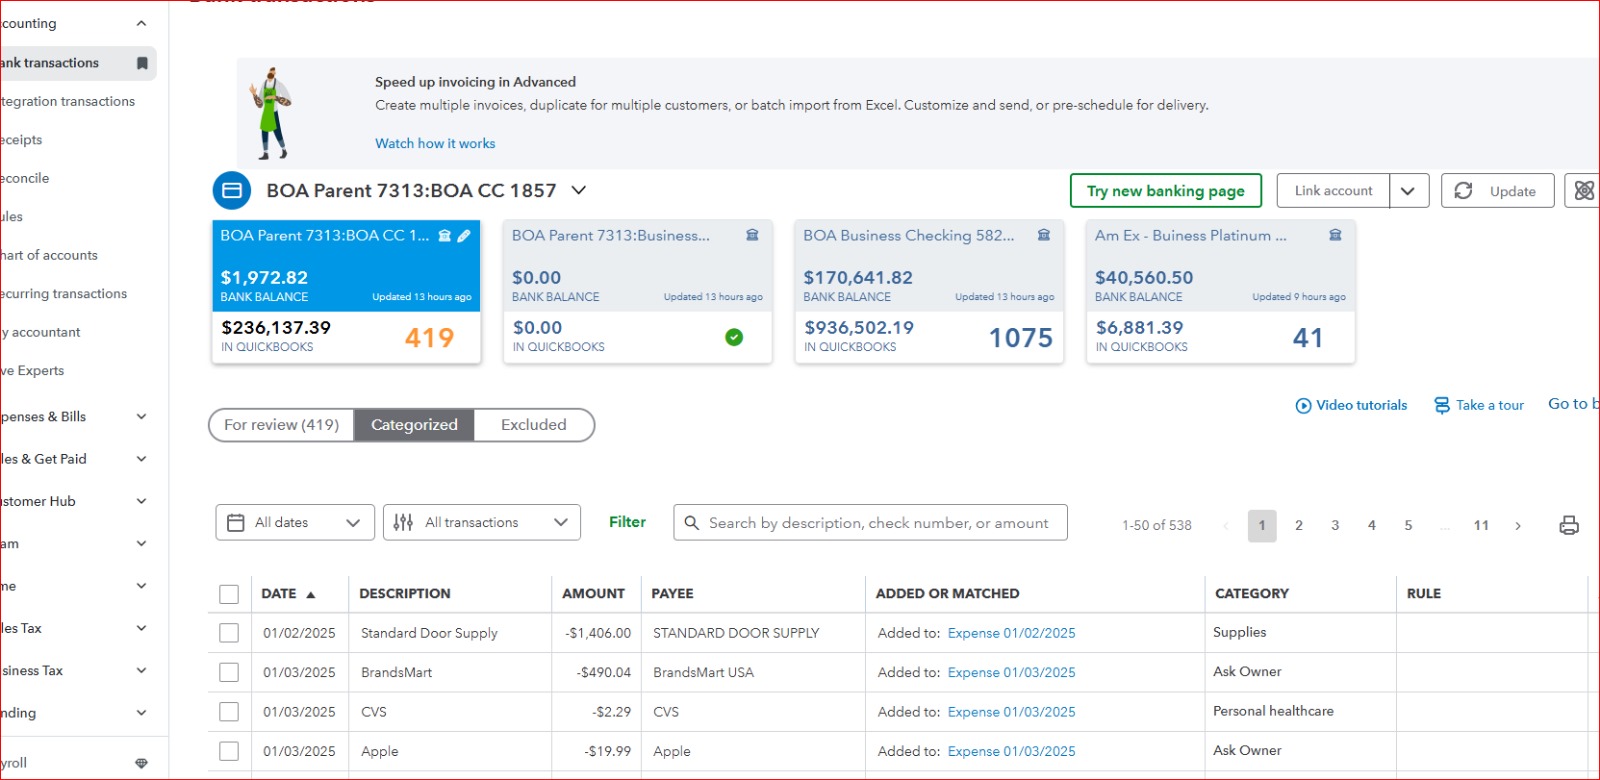Click the bookmark icon beside Bank transactions
1600x780 pixels.
pyautogui.click(x=142, y=63)
